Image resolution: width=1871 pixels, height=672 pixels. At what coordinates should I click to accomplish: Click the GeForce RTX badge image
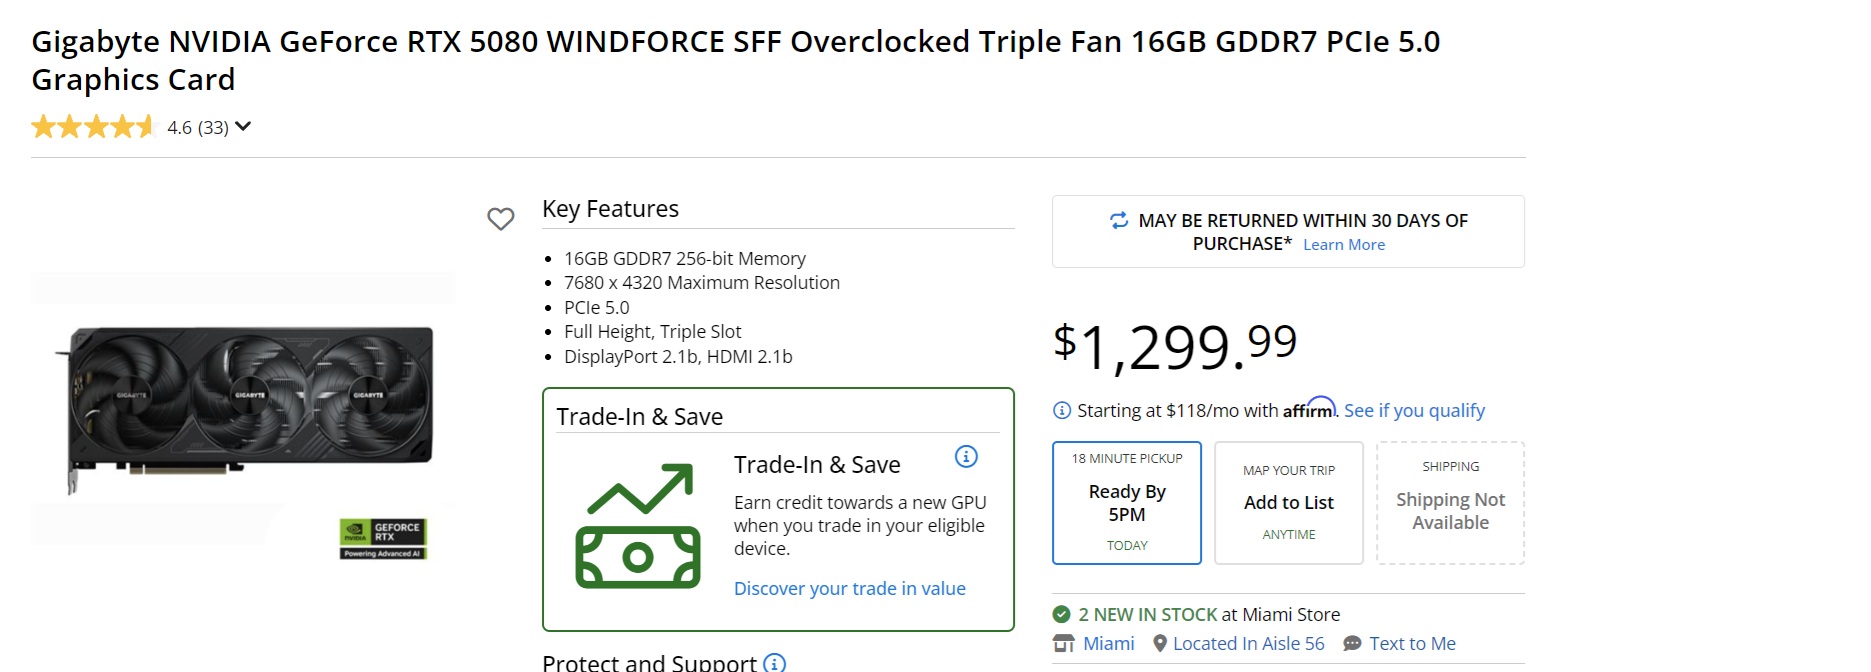(x=384, y=538)
